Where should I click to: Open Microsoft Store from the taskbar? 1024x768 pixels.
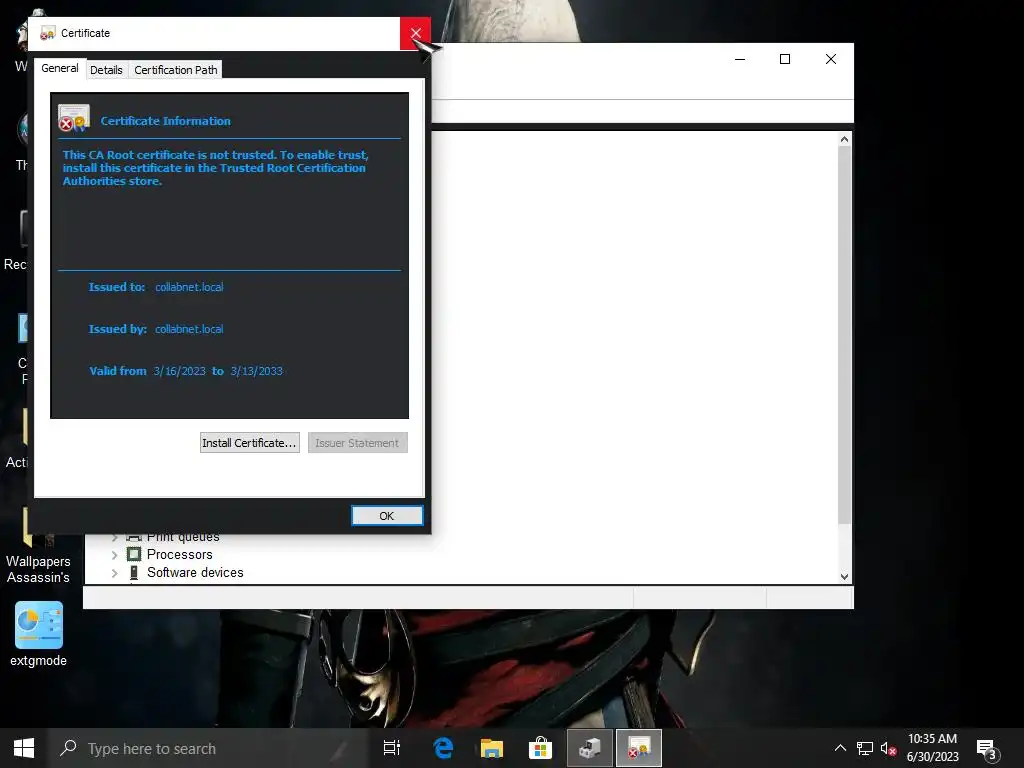coord(540,748)
